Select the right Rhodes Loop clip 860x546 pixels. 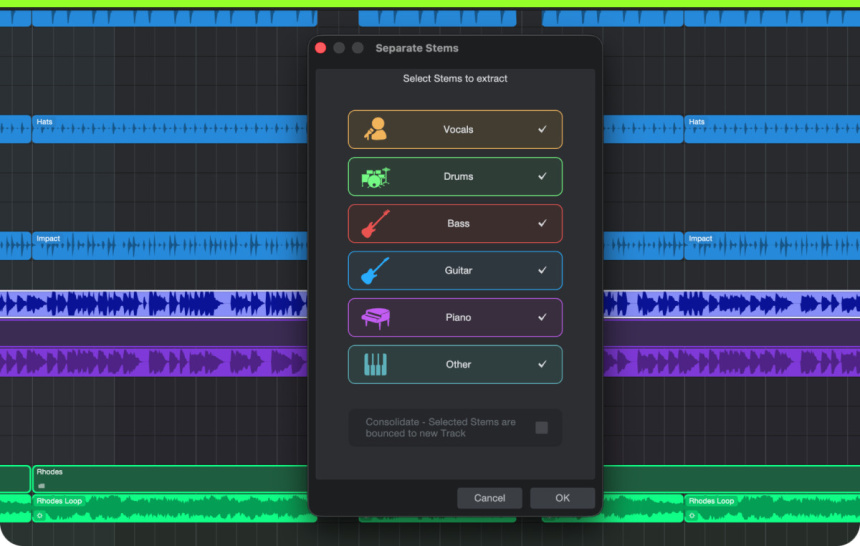pyautogui.click(x=772, y=508)
